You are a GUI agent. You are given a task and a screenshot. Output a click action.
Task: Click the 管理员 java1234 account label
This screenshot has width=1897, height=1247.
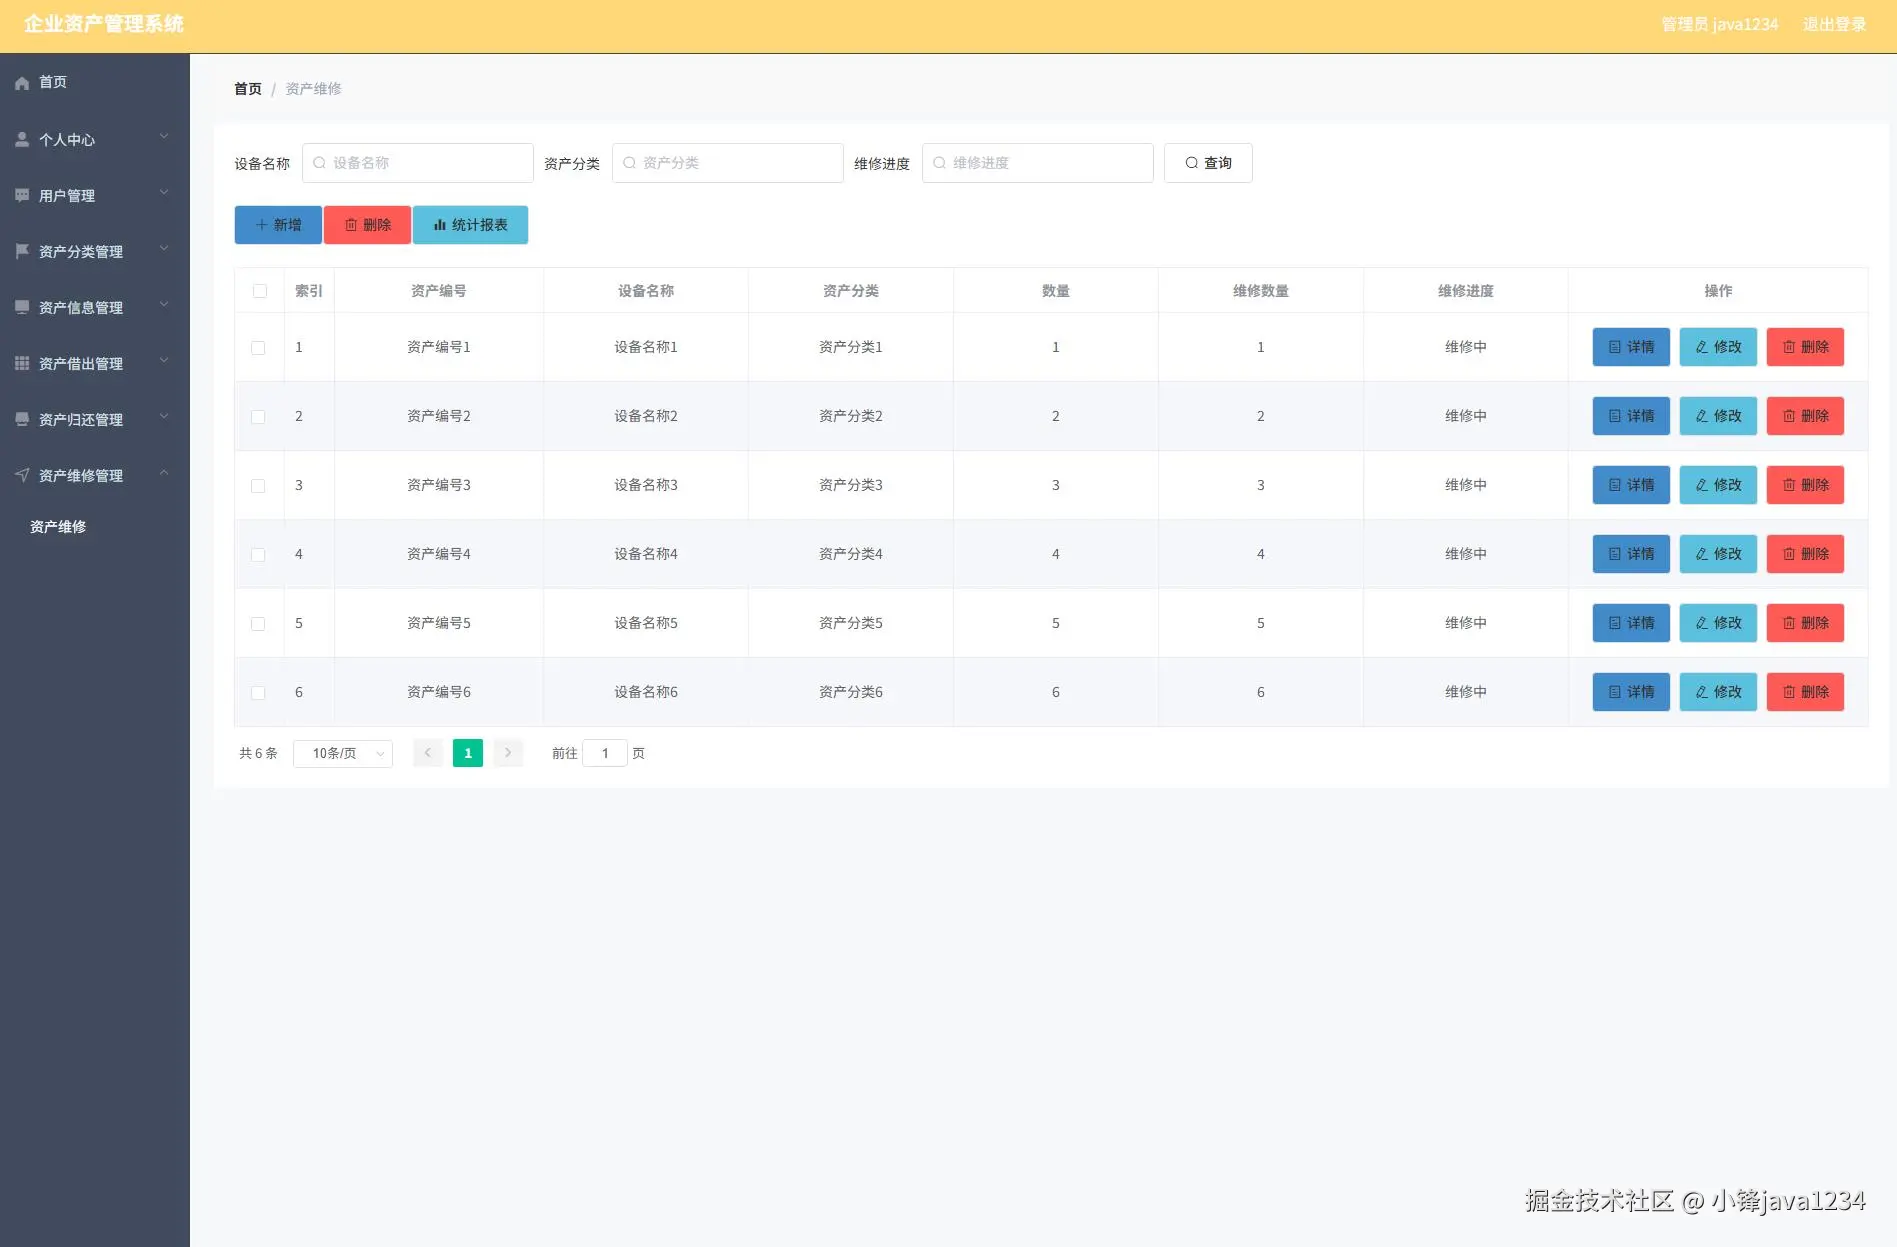(1720, 24)
